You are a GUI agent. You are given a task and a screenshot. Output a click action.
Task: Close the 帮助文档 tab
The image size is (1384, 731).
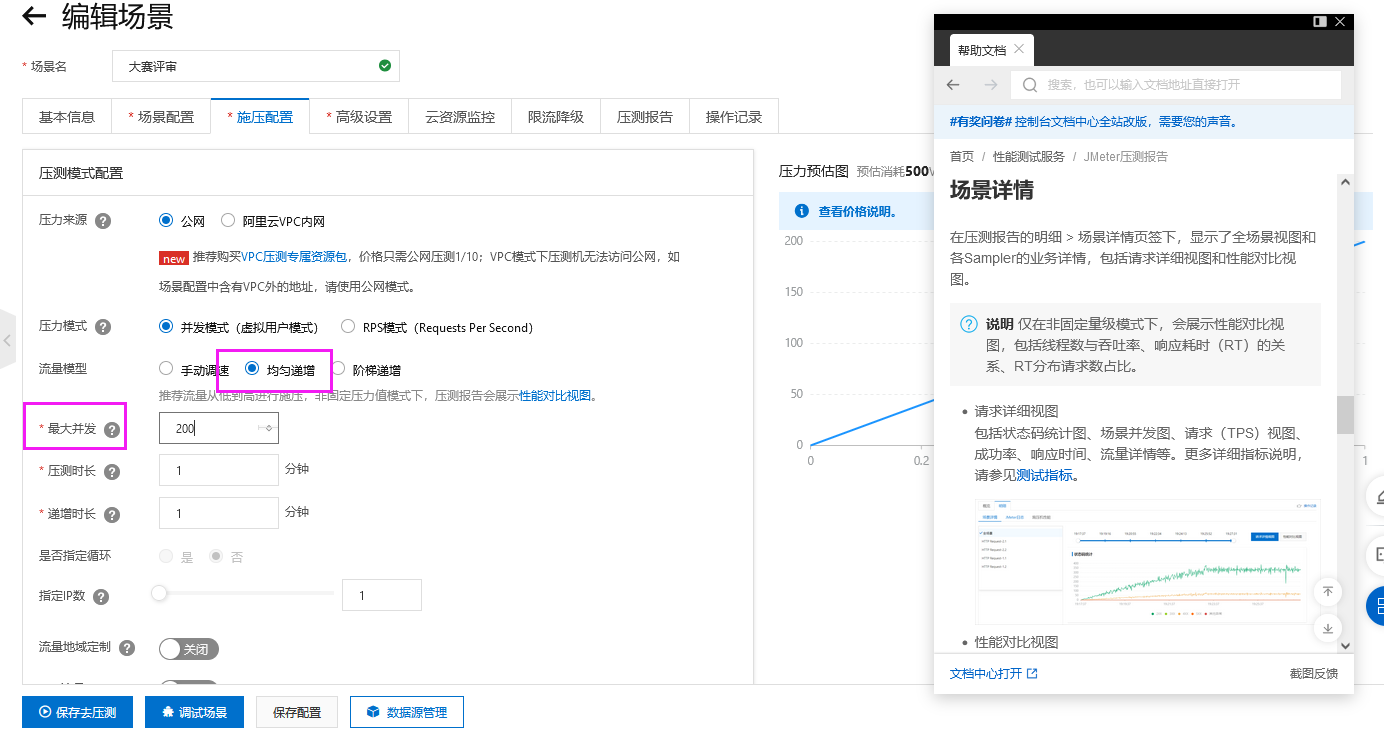click(1019, 49)
